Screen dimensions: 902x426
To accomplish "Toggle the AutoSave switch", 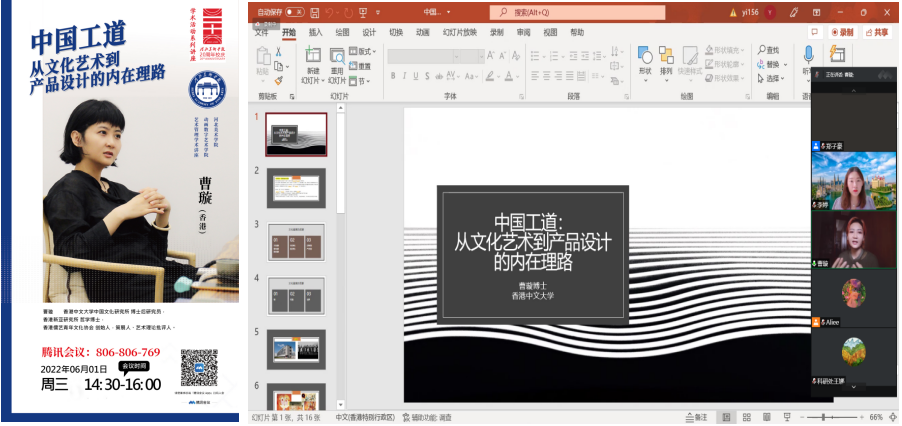I will [294, 12].
